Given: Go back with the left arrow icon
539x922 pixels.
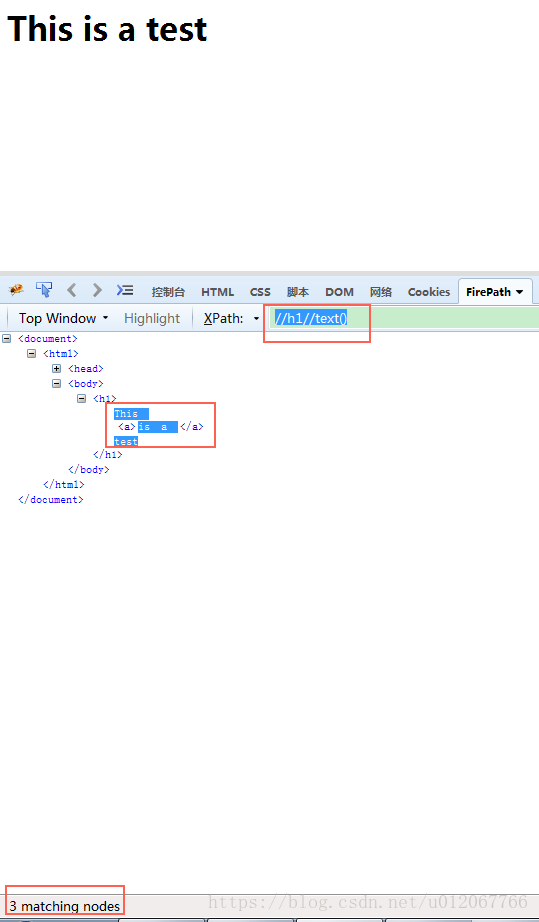Looking at the screenshot, I should [72, 290].
